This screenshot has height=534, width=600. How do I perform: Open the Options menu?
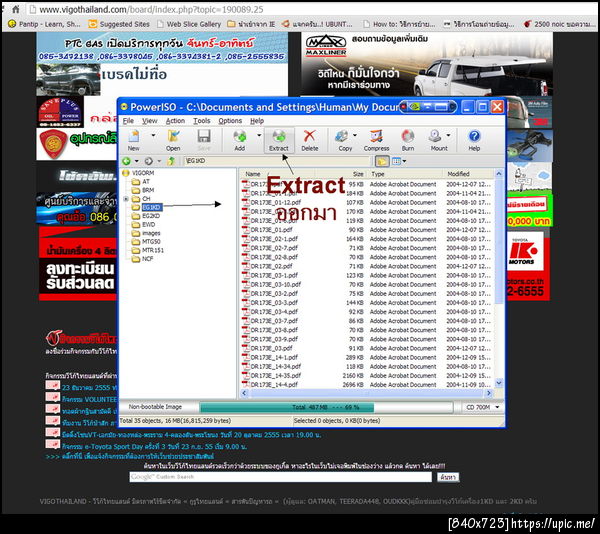tap(230, 121)
